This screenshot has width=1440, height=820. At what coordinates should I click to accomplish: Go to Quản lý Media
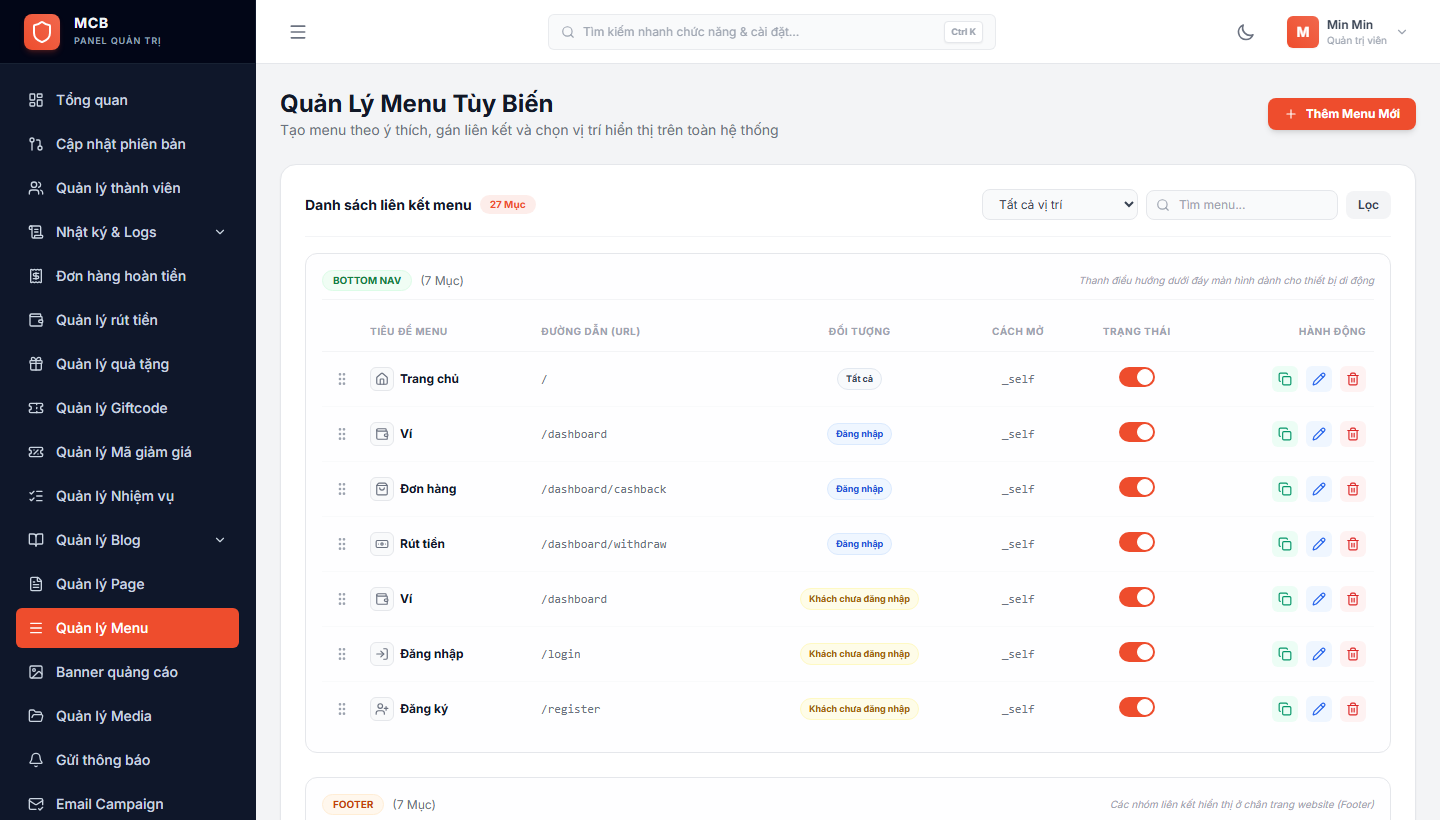pos(128,716)
